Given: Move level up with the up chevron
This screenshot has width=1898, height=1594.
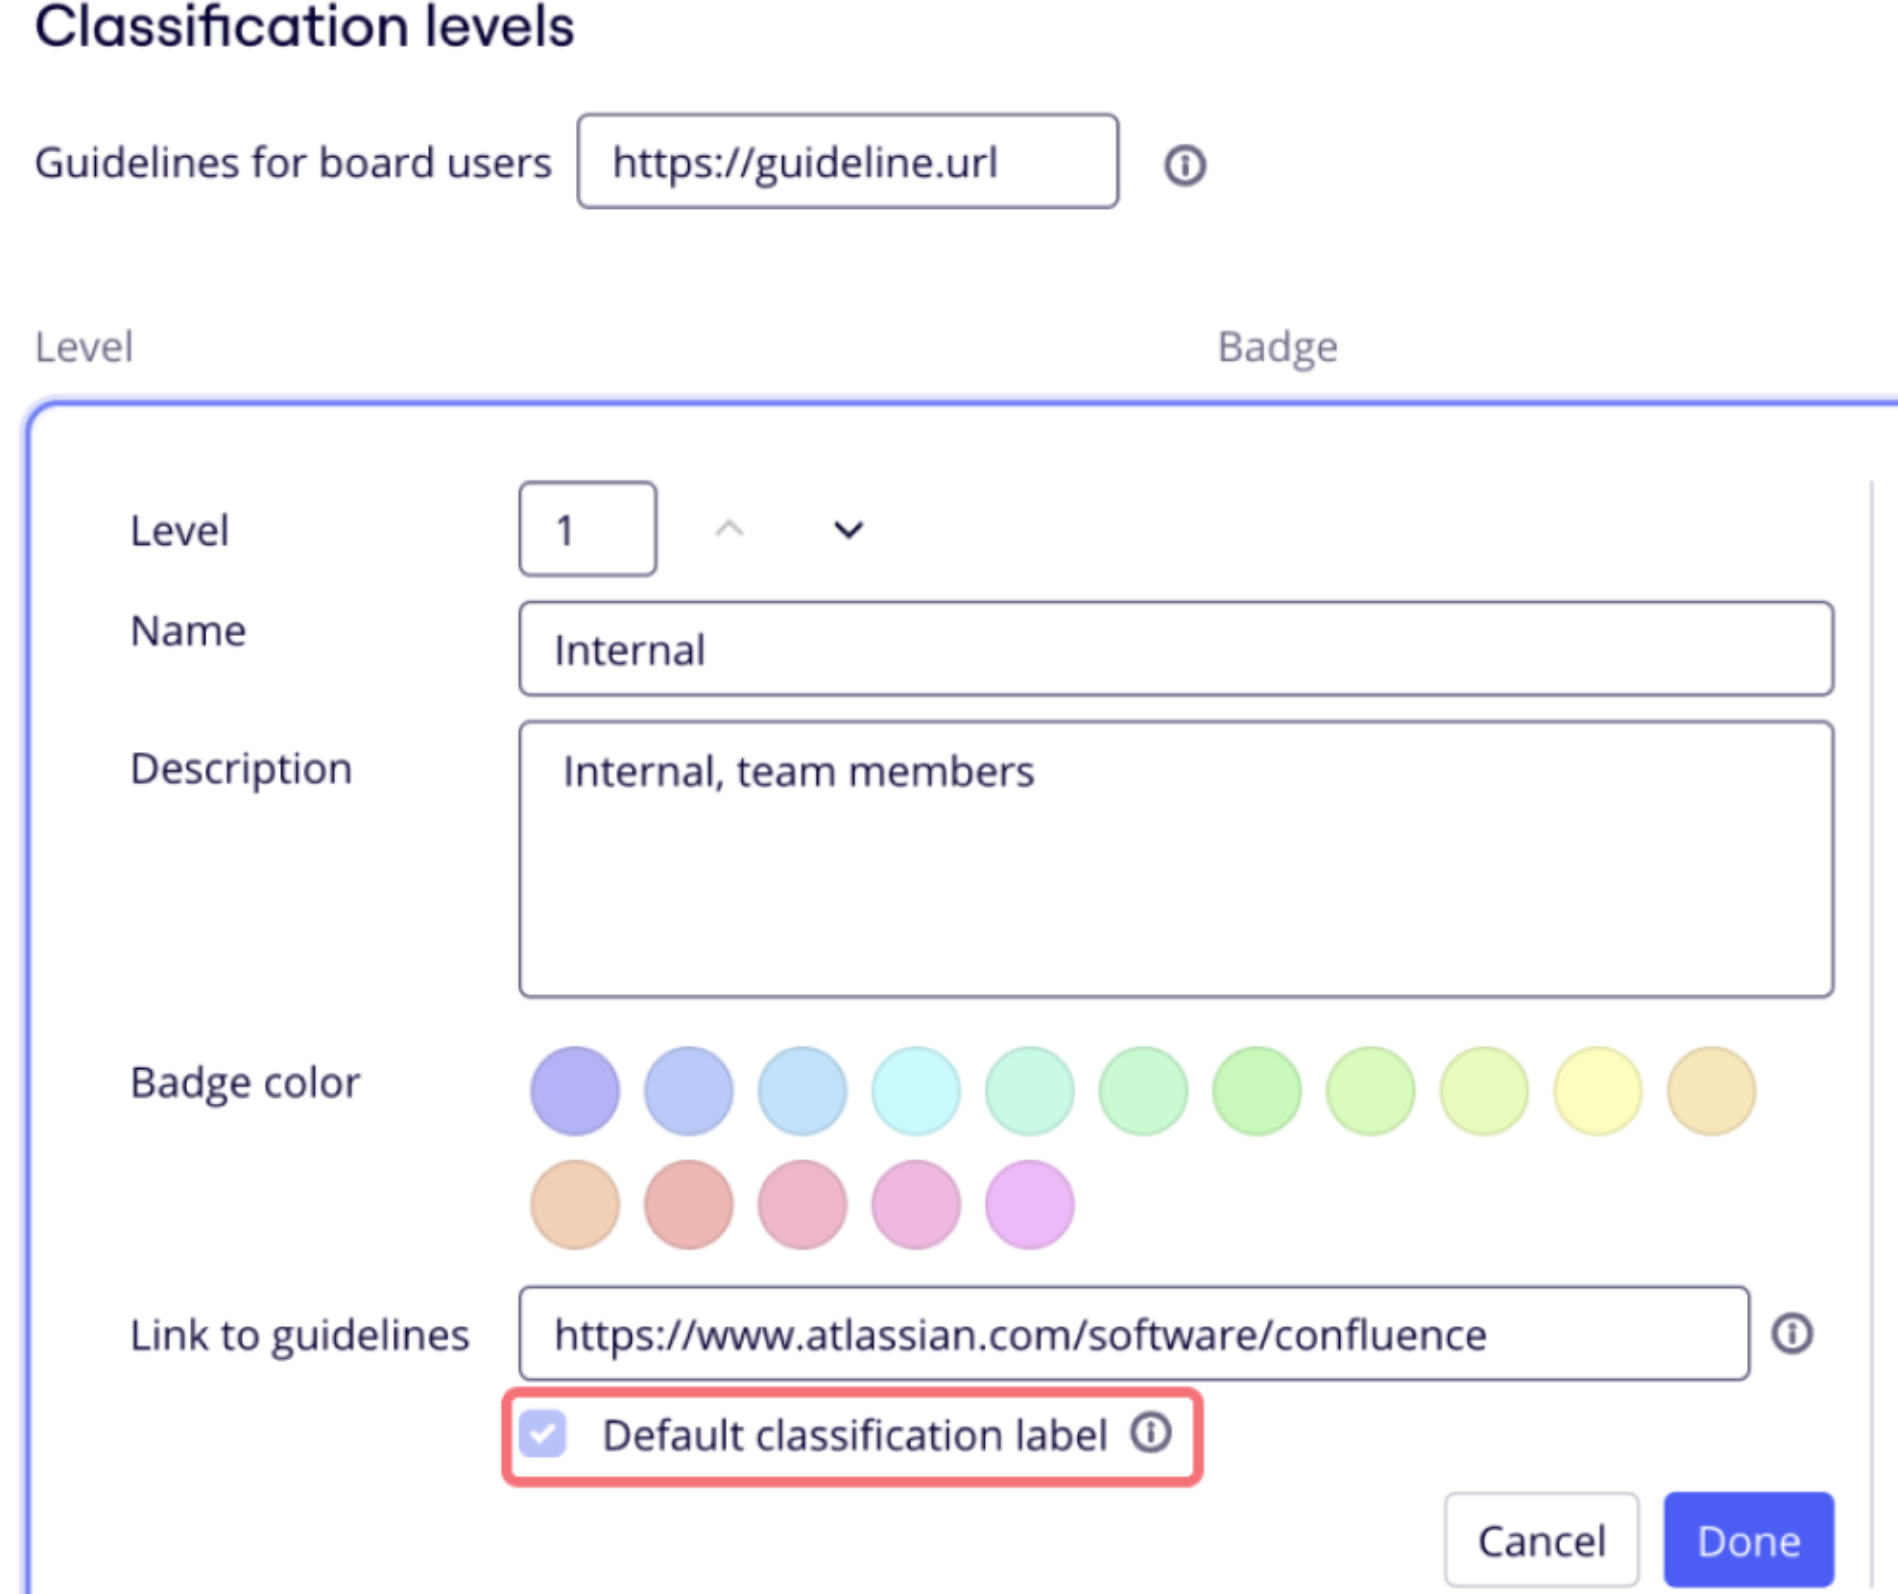Looking at the screenshot, I should (x=730, y=530).
